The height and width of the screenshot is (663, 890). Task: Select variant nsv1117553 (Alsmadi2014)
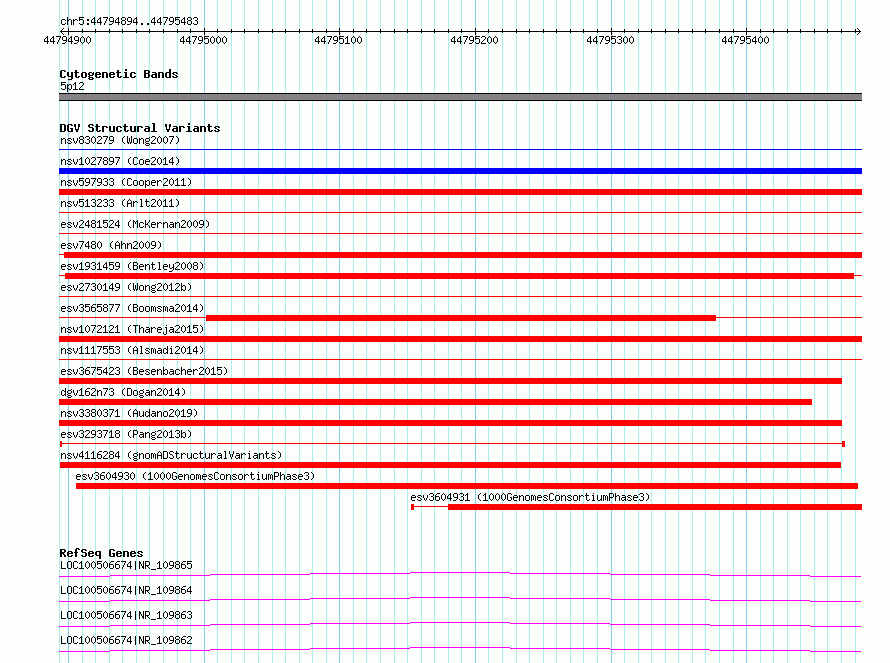point(132,350)
